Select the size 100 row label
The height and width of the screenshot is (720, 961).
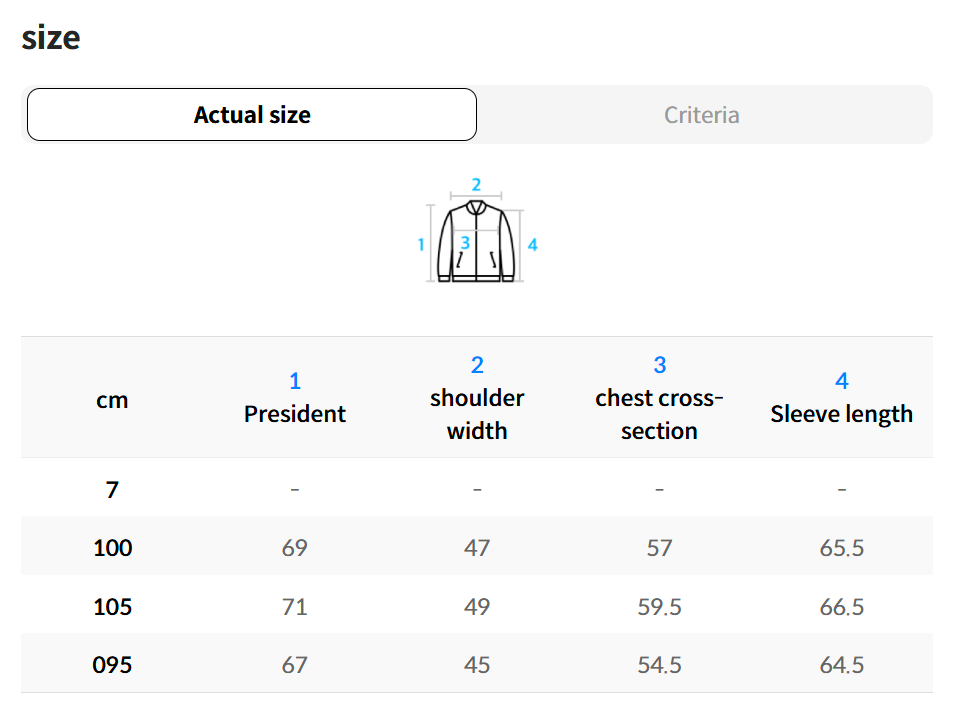click(112, 548)
